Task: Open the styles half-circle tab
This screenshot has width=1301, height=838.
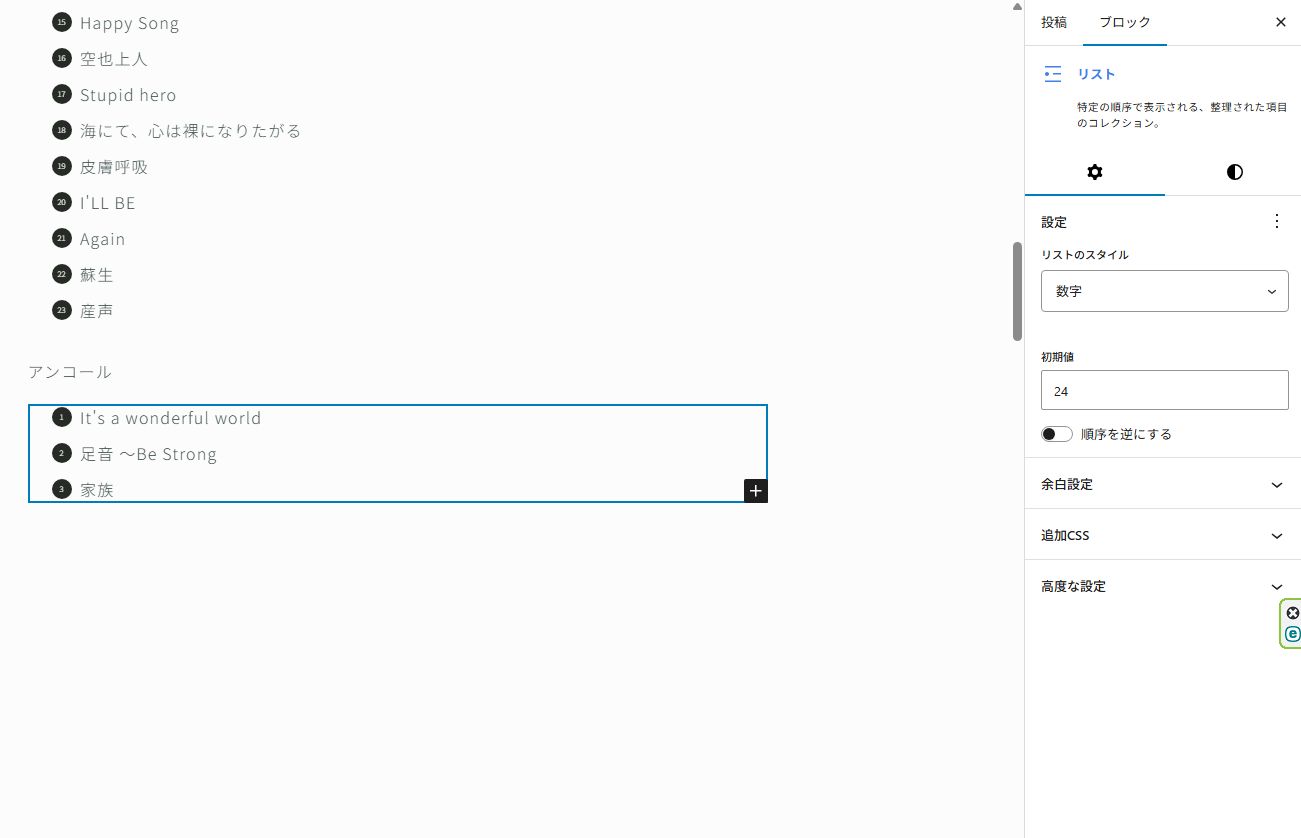Action: (1234, 172)
